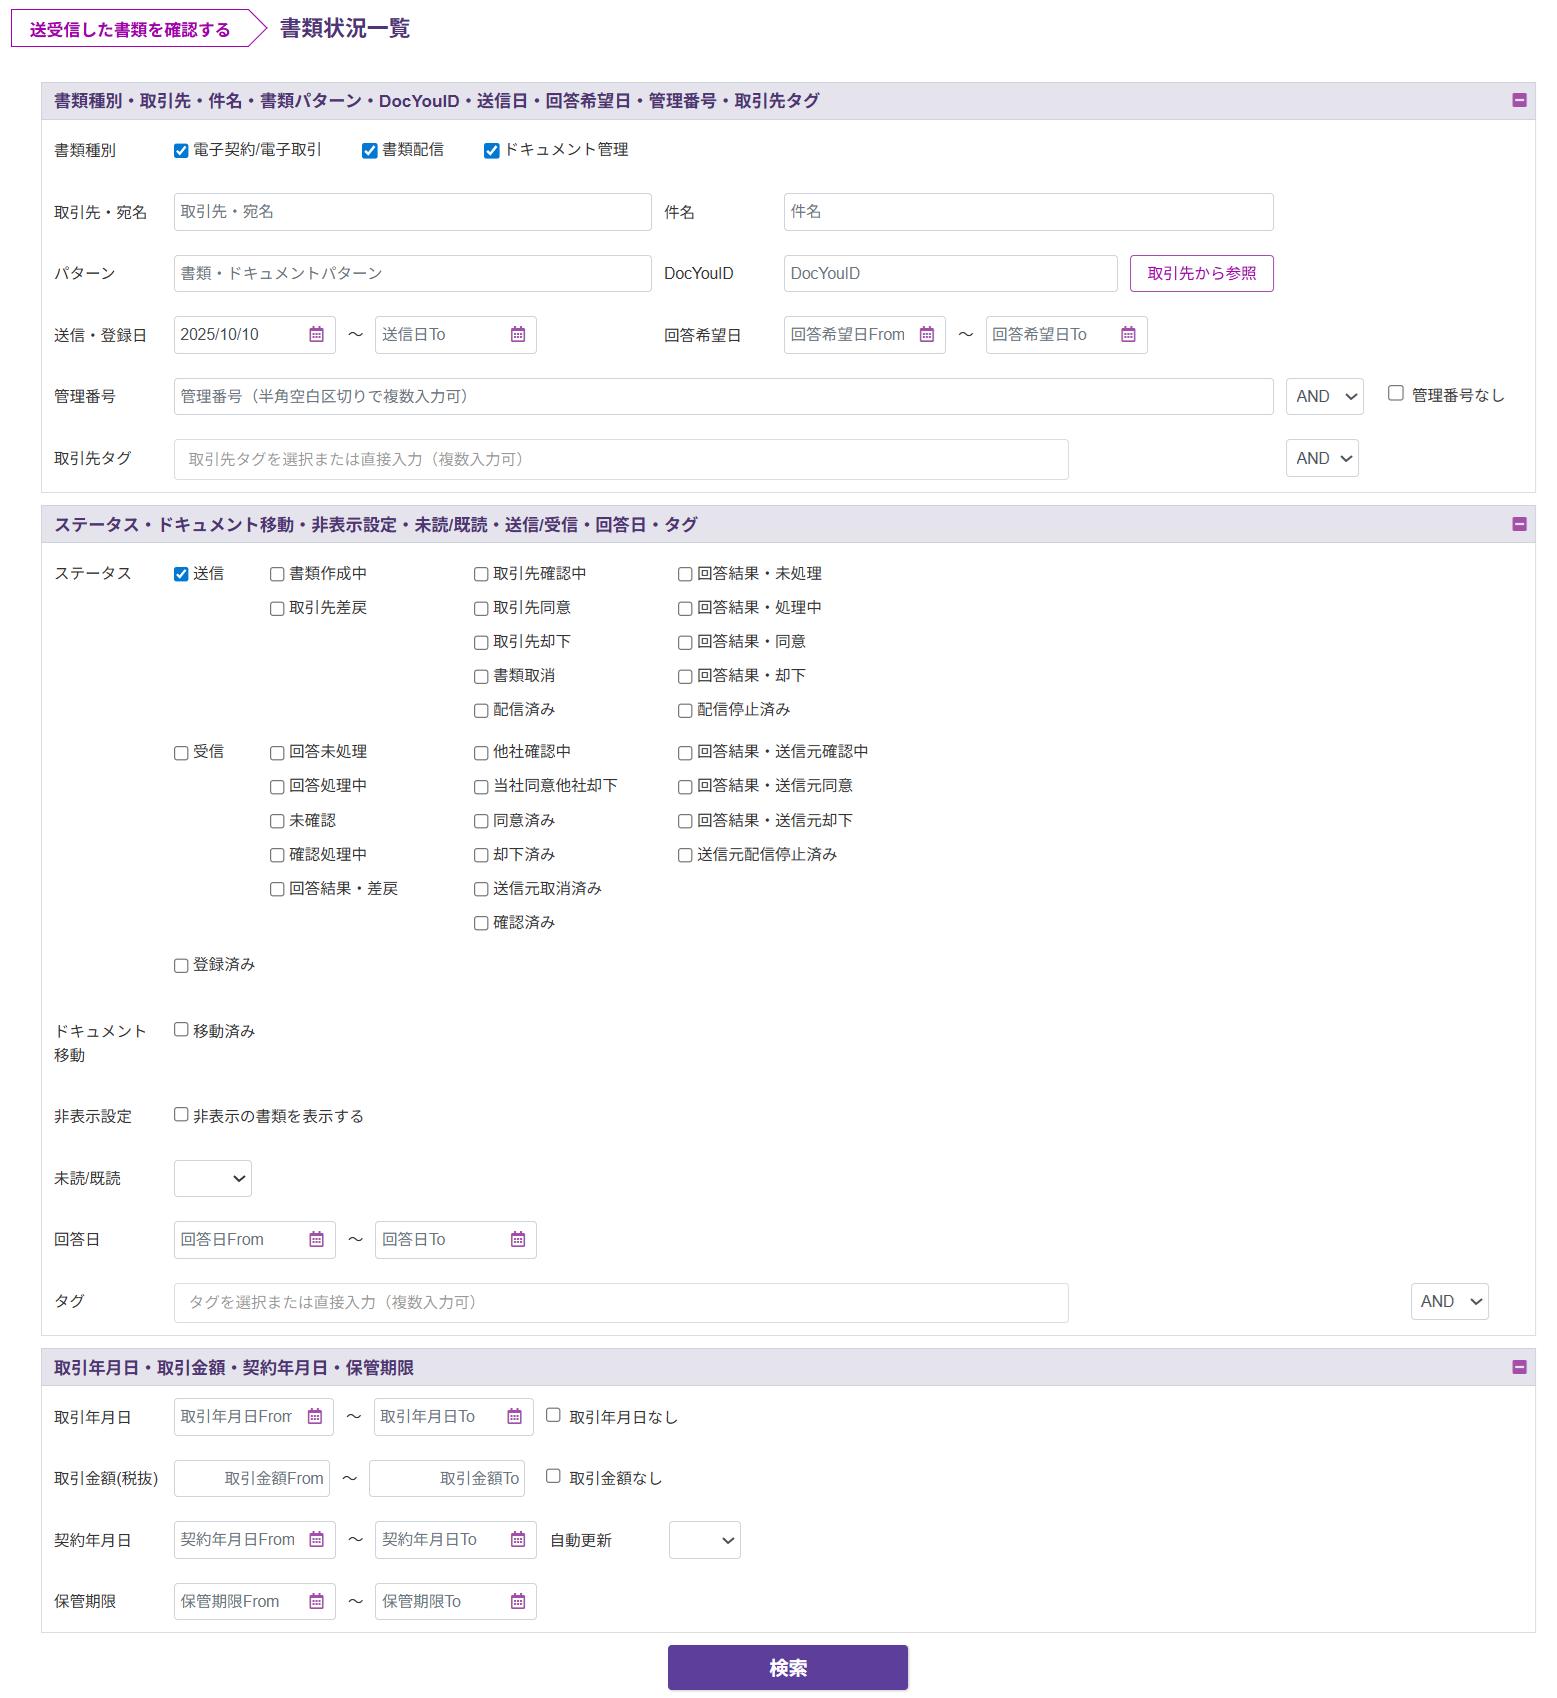This screenshot has width=1557, height=1698.
Task: Open calendar icon in 保管期限From field
Action: [316, 1602]
